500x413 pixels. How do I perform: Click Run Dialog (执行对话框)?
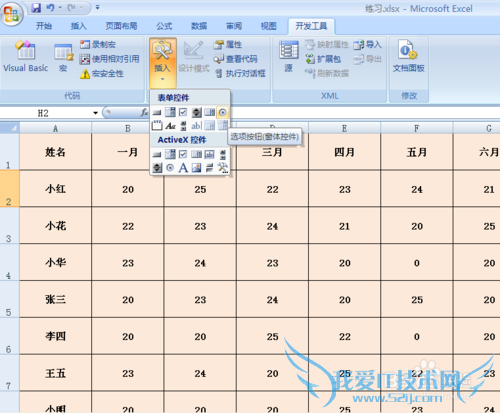240,73
